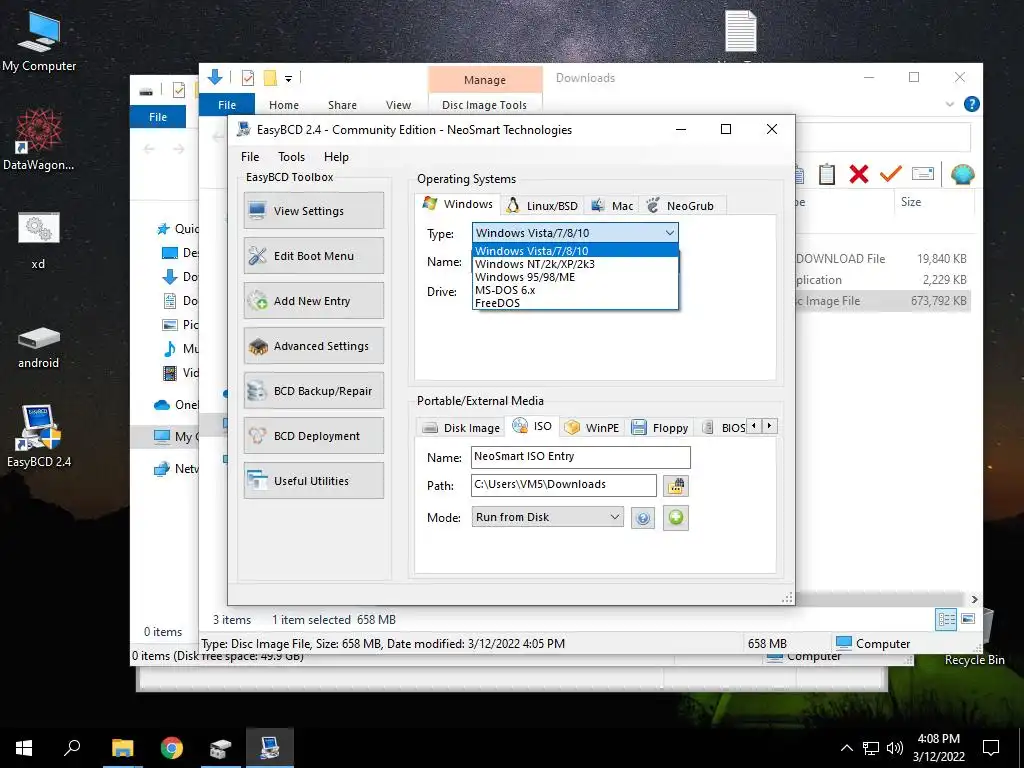
Task: Open BCD Backup/Repair section
Action: click(313, 391)
